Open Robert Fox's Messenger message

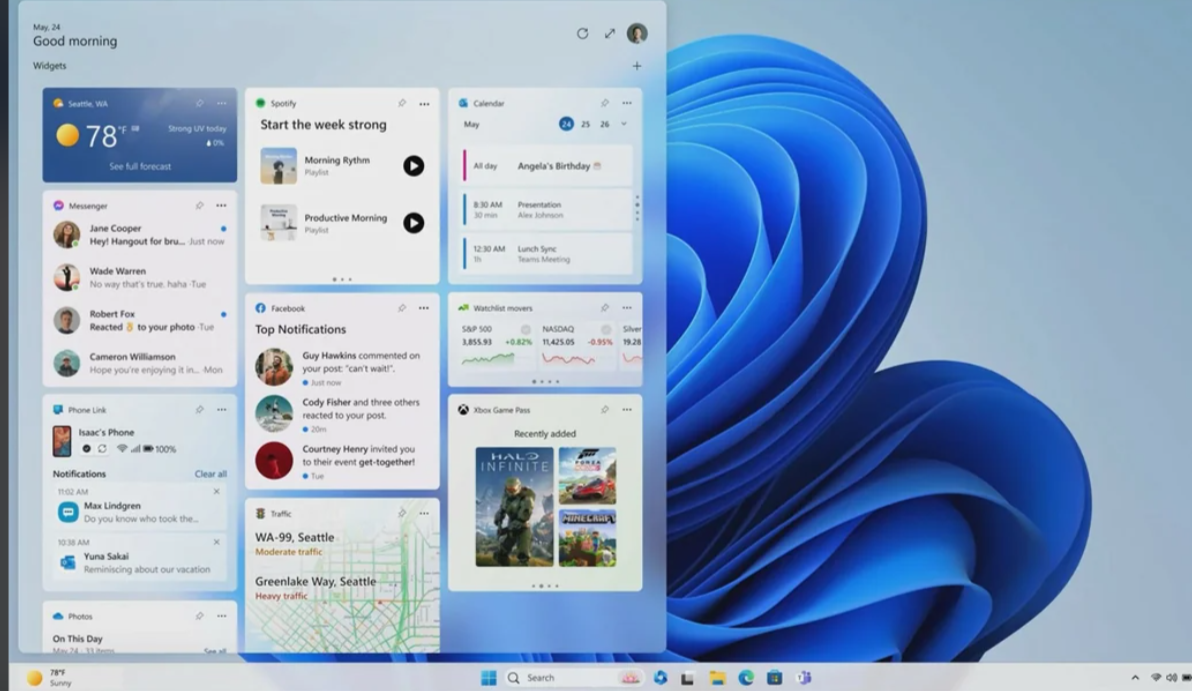[x=140, y=320]
